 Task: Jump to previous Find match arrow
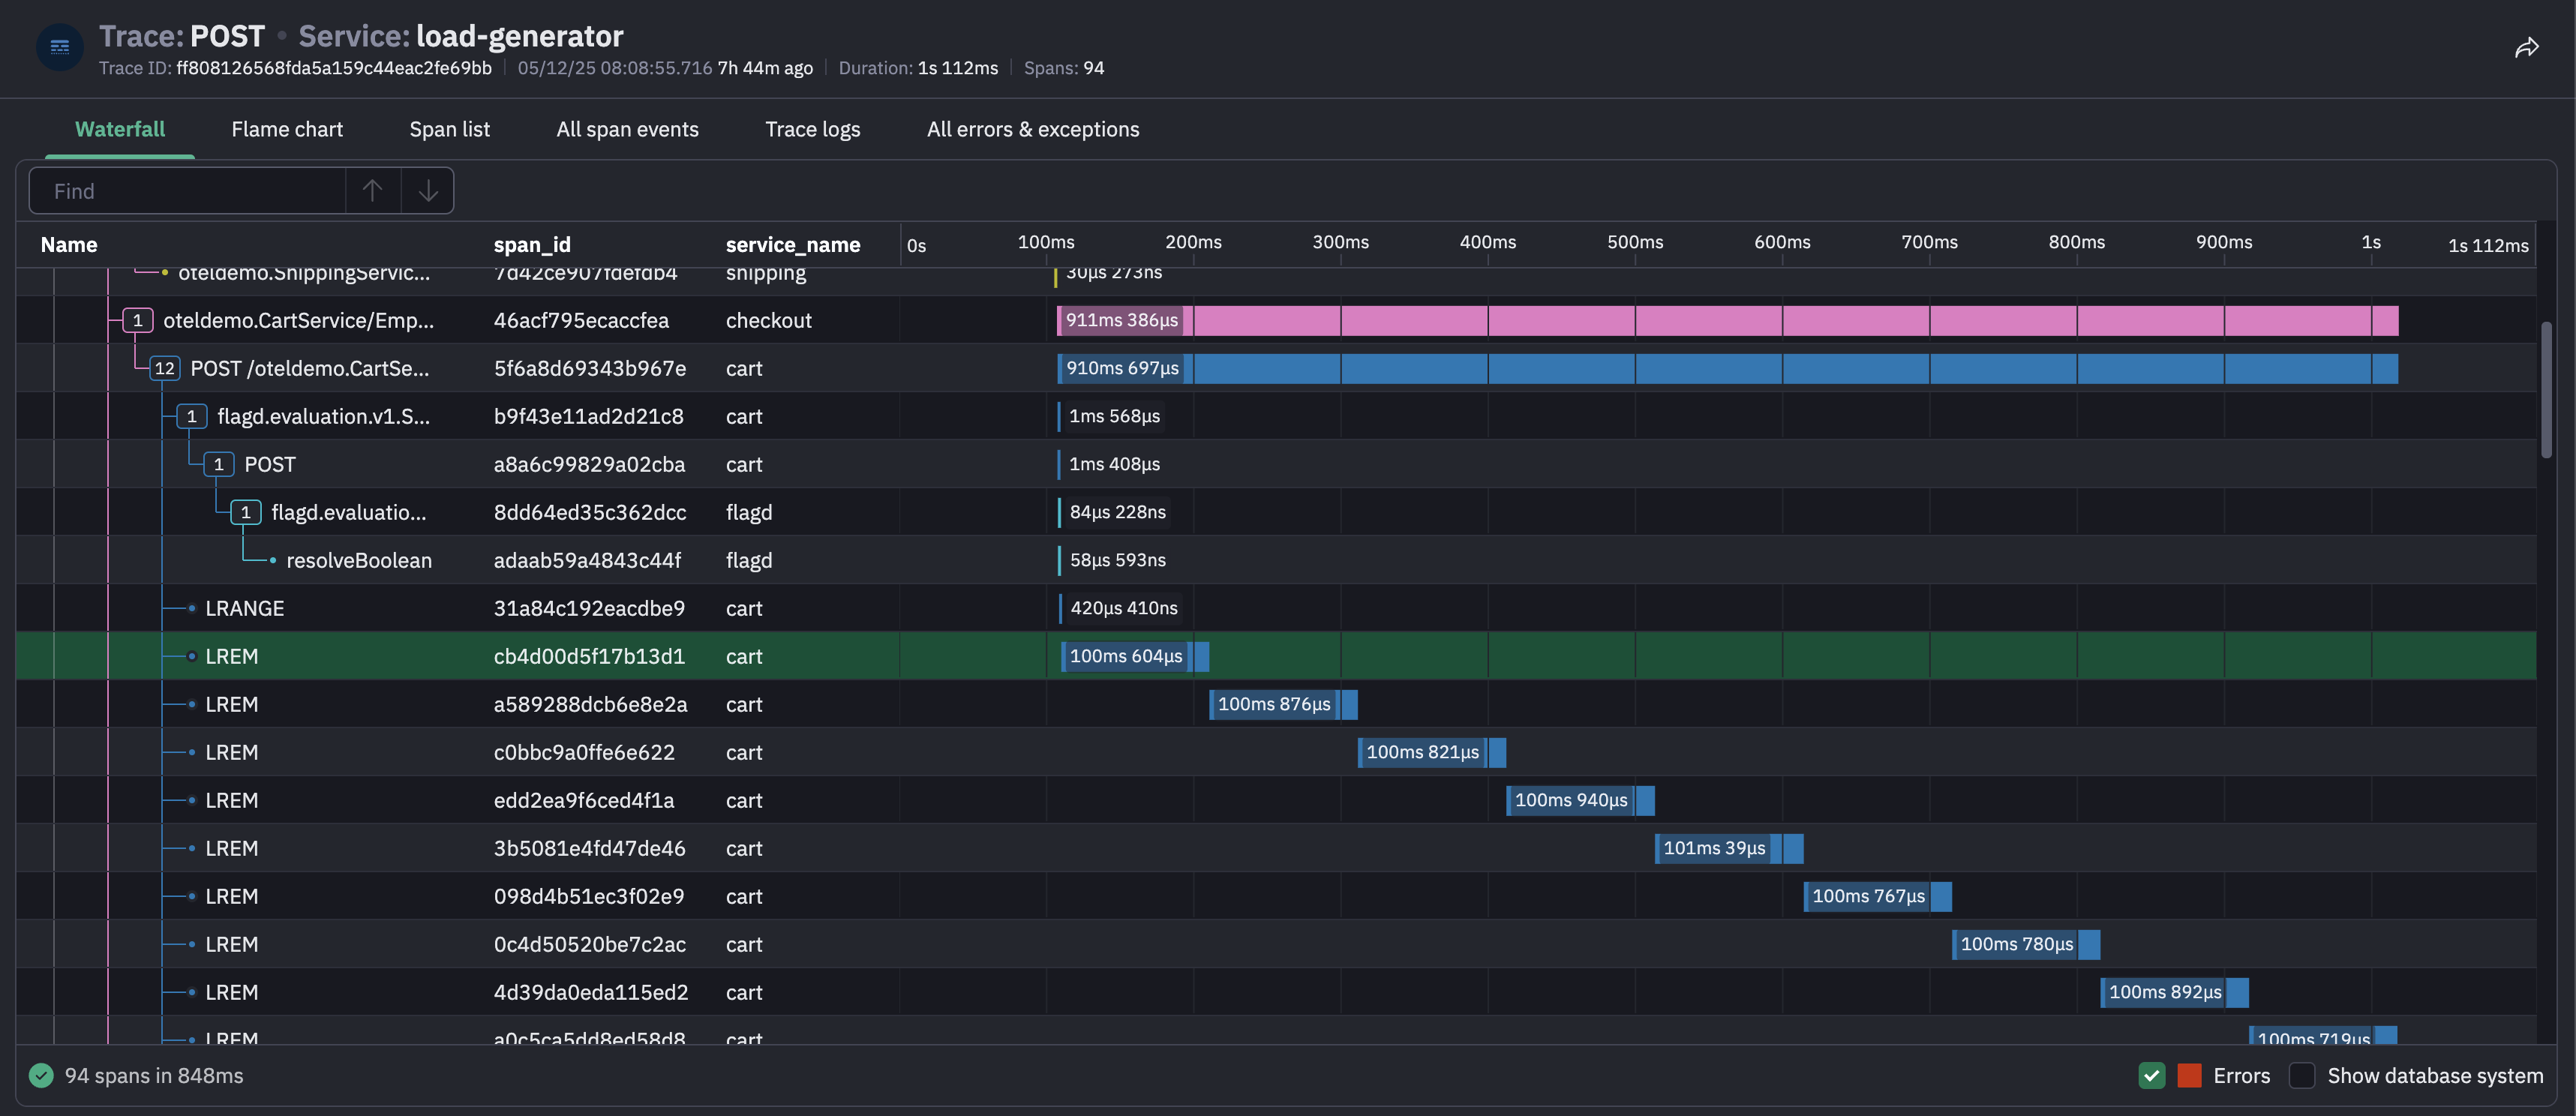[x=372, y=190]
